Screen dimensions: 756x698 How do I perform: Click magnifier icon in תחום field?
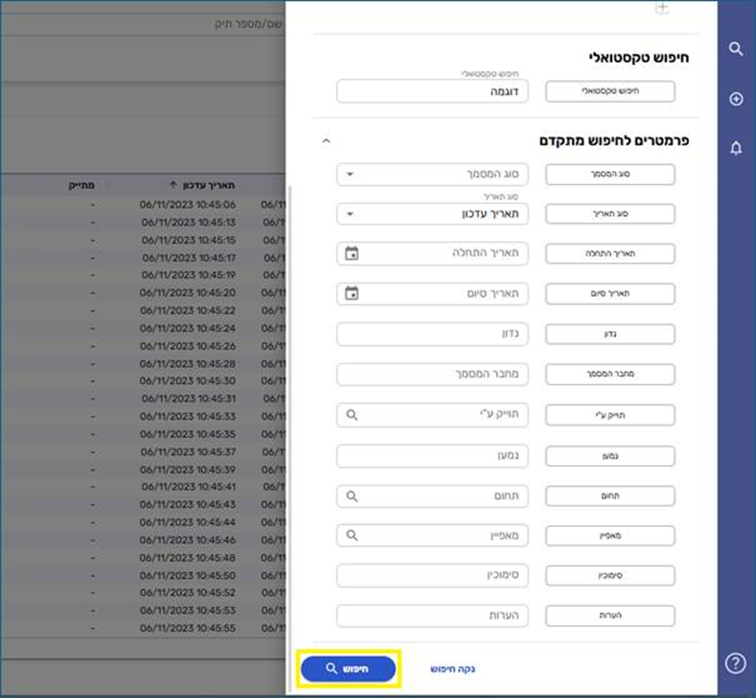tap(351, 495)
